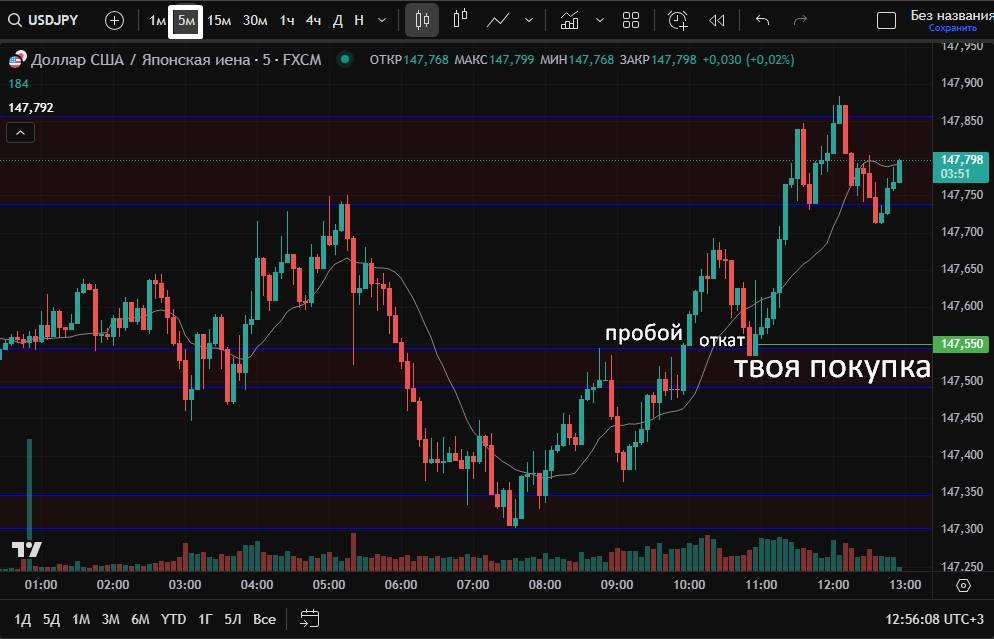994x639 pixels.
Task: Toggle the layout checkbox near Без названия
Action: [886, 21]
